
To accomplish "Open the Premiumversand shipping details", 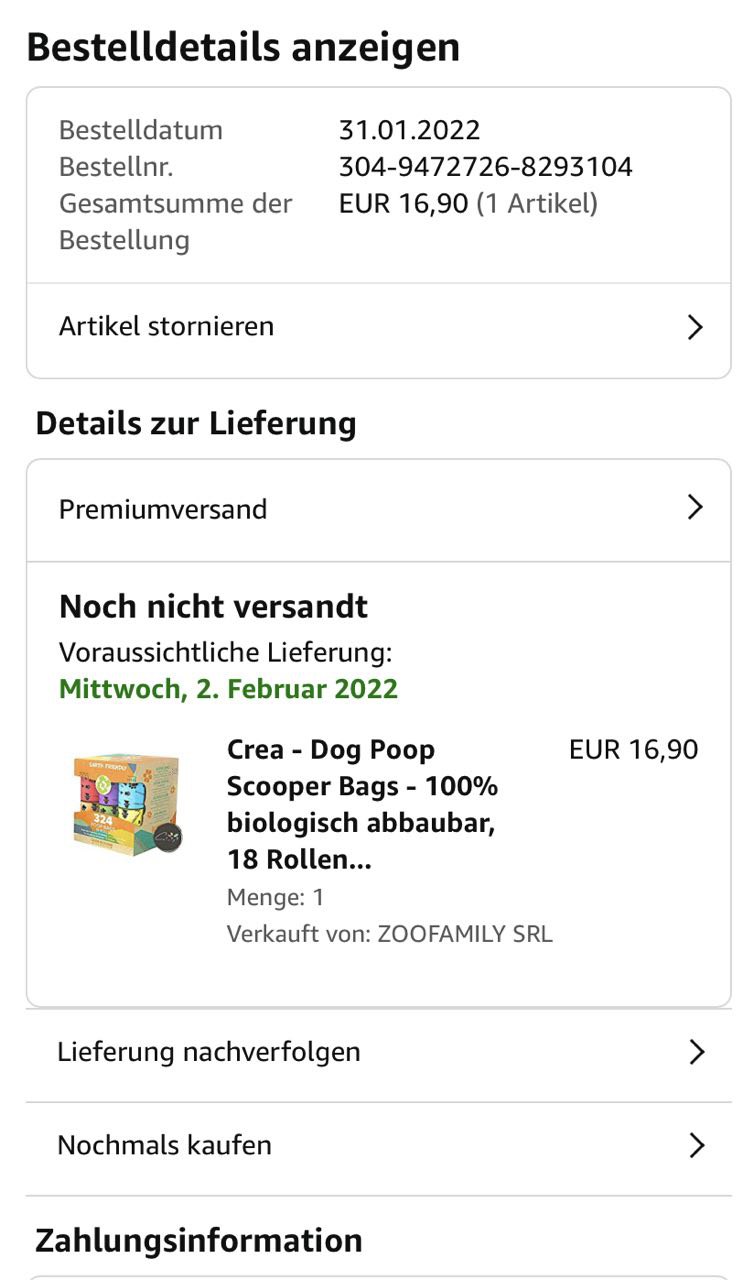I will tap(163, 509).
